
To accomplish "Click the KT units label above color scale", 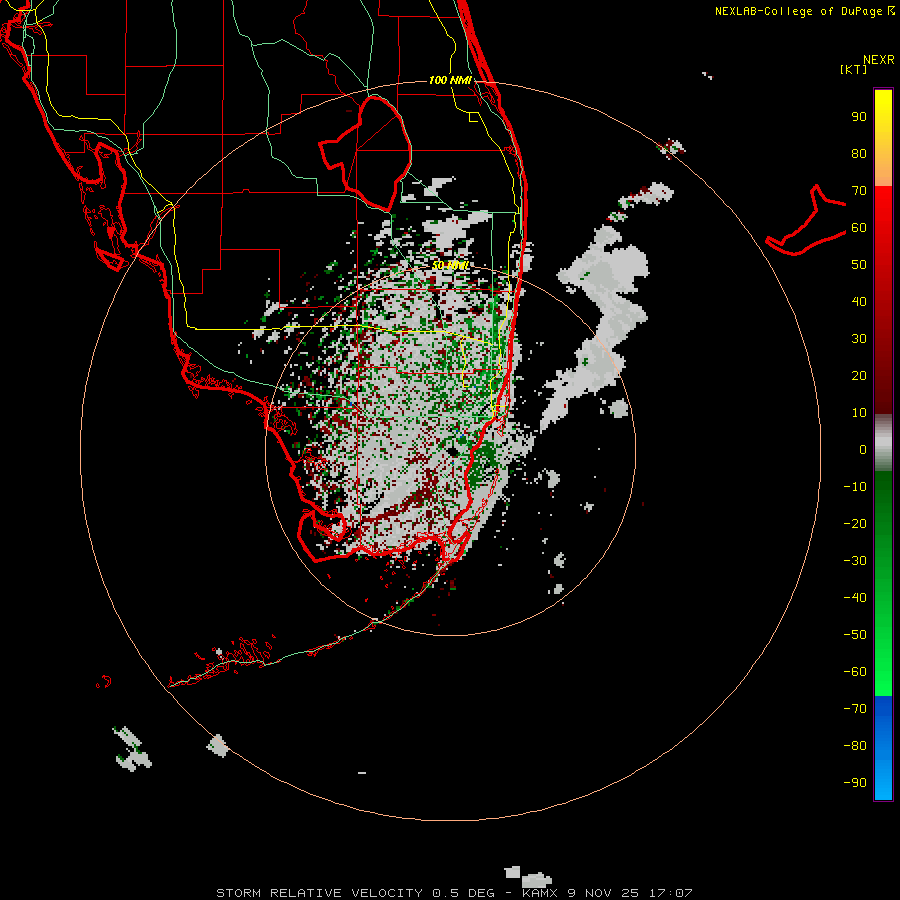I will click(x=854, y=69).
